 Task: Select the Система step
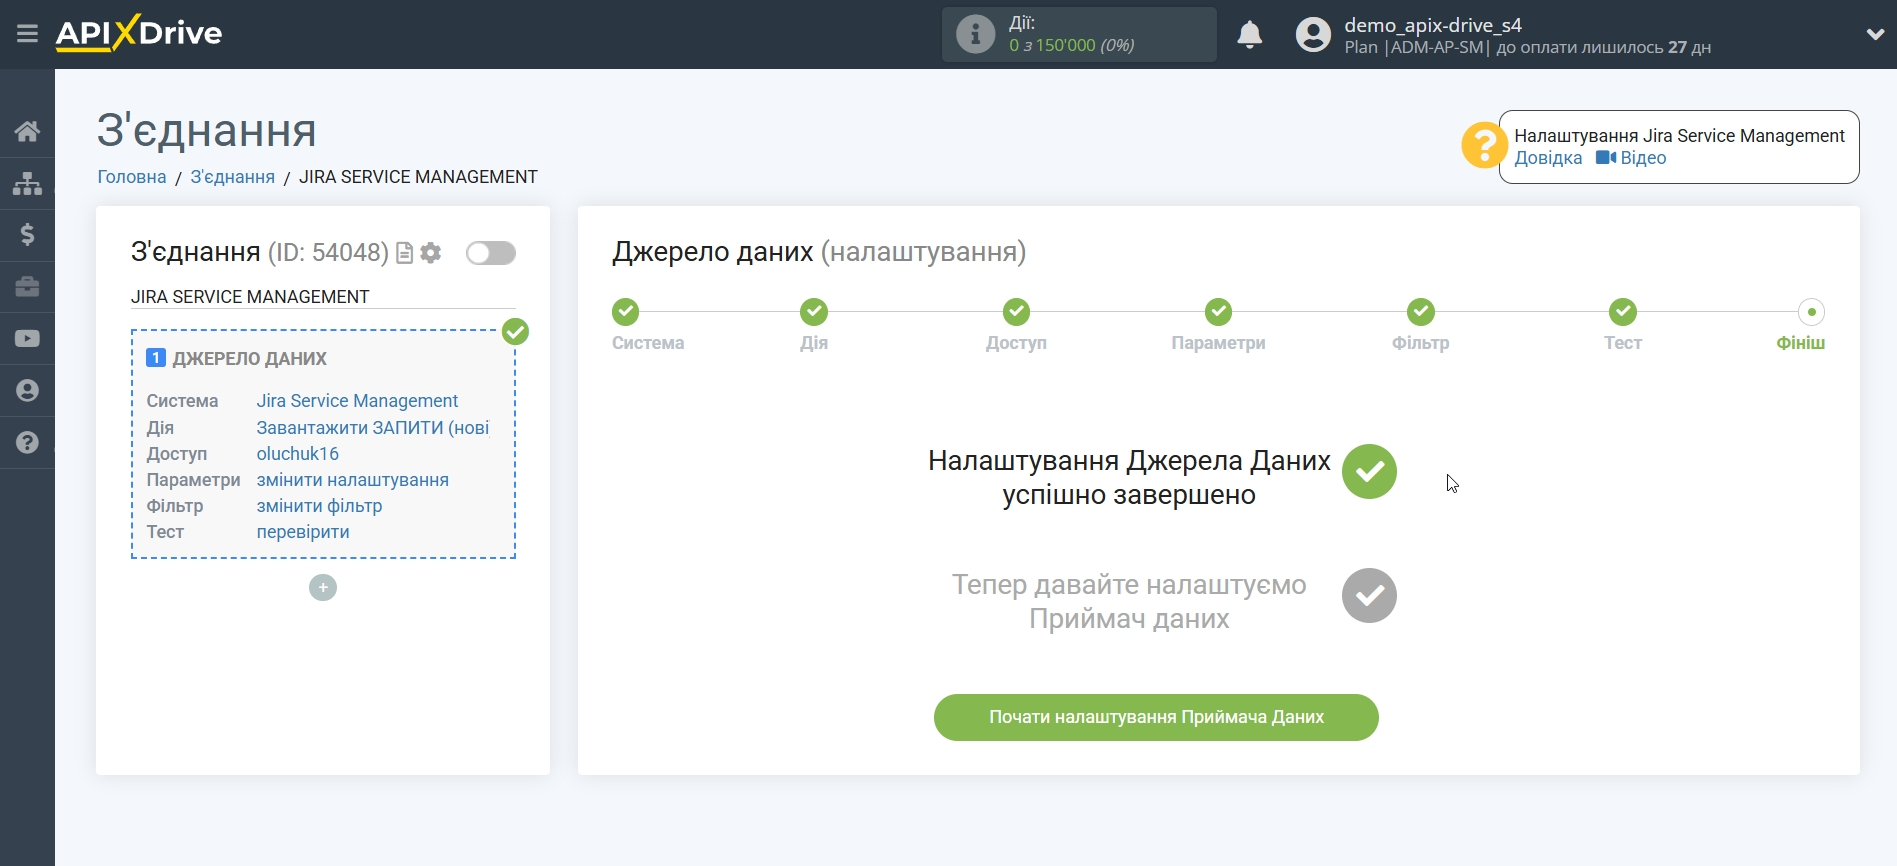pyautogui.click(x=626, y=312)
